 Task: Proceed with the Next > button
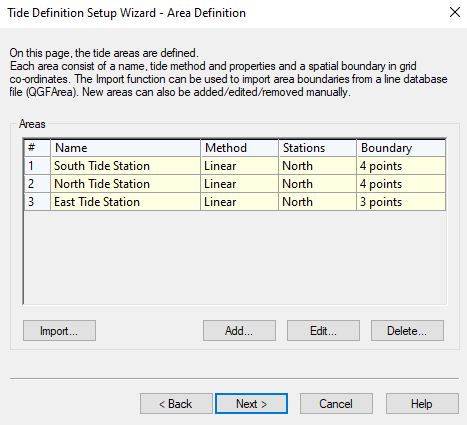[251, 404]
